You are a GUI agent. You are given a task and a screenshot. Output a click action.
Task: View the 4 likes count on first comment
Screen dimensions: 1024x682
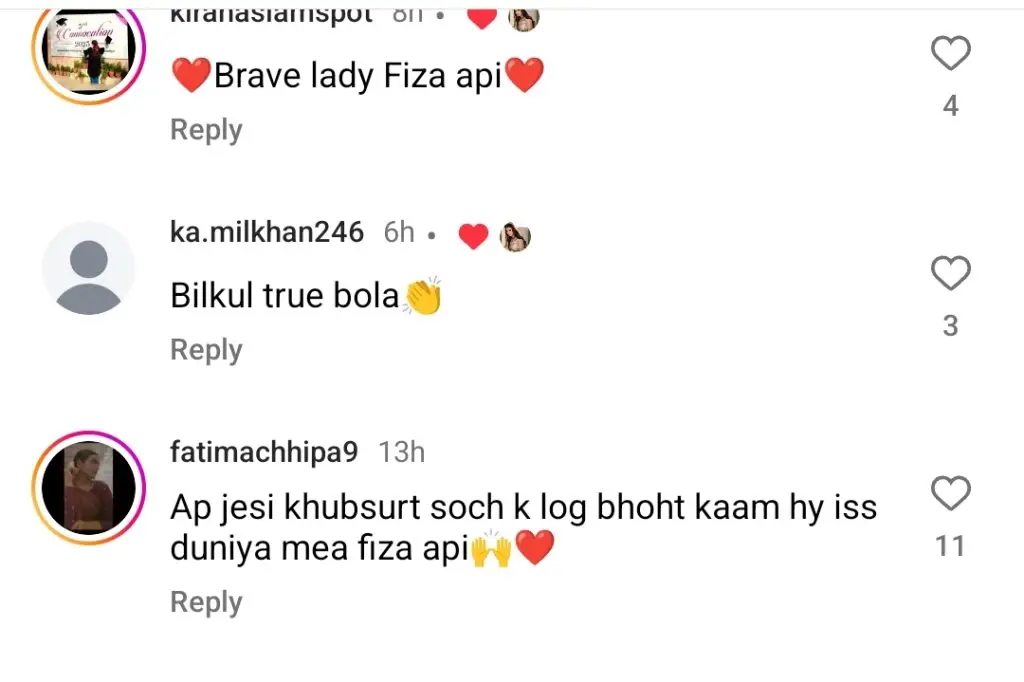pos(951,106)
